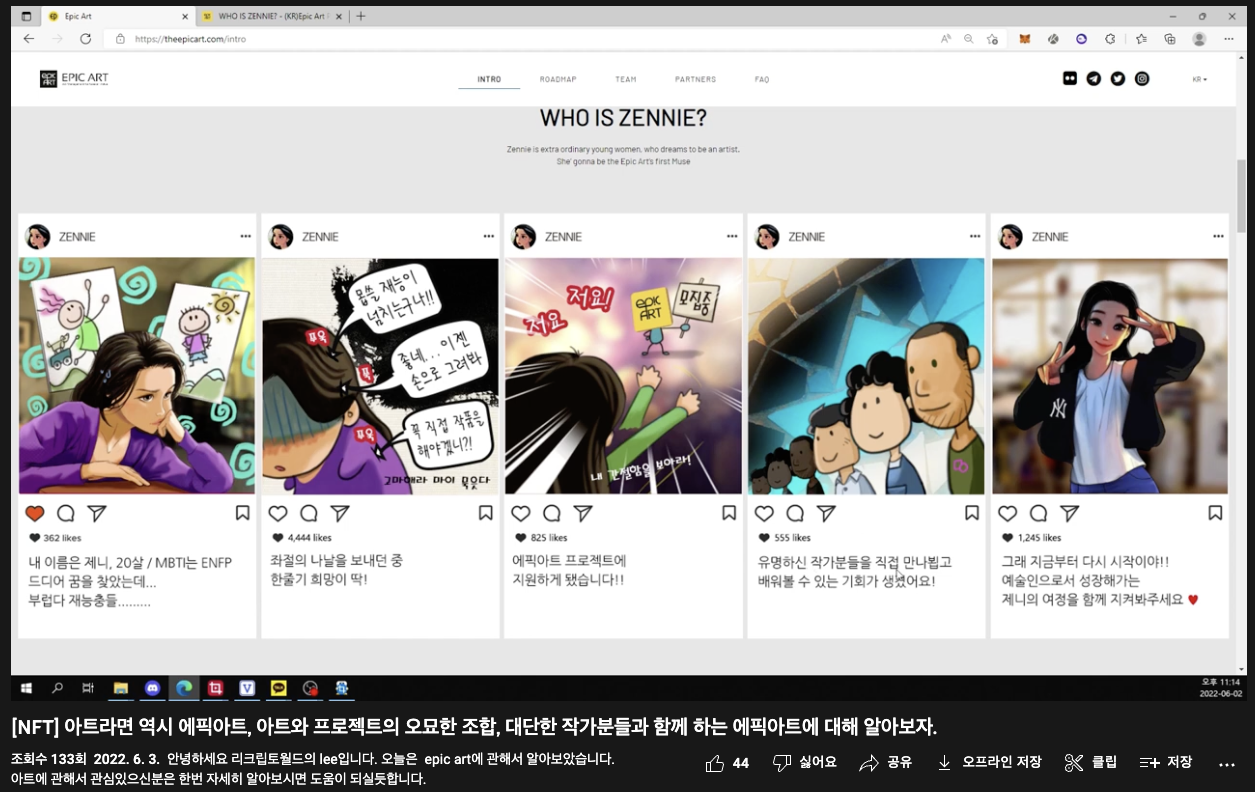This screenshot has height=792, width=1255.
Task: Open the PARTNERS navigation tab
Action: pyautogui.click(x=695, y=79)
